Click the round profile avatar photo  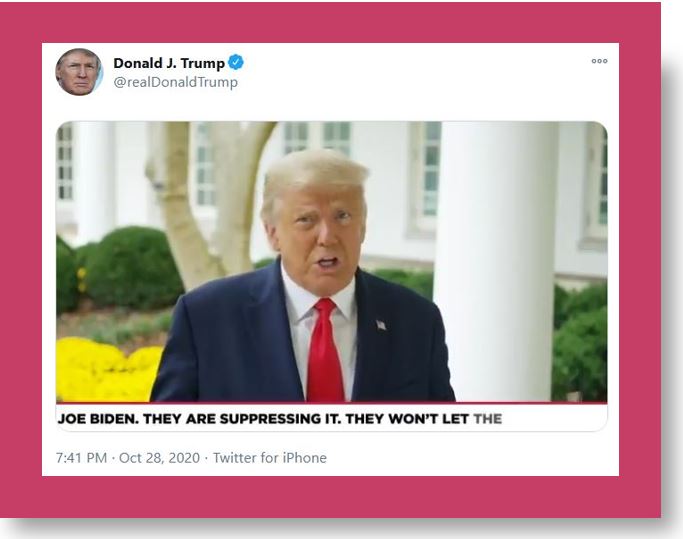(79, 72)
